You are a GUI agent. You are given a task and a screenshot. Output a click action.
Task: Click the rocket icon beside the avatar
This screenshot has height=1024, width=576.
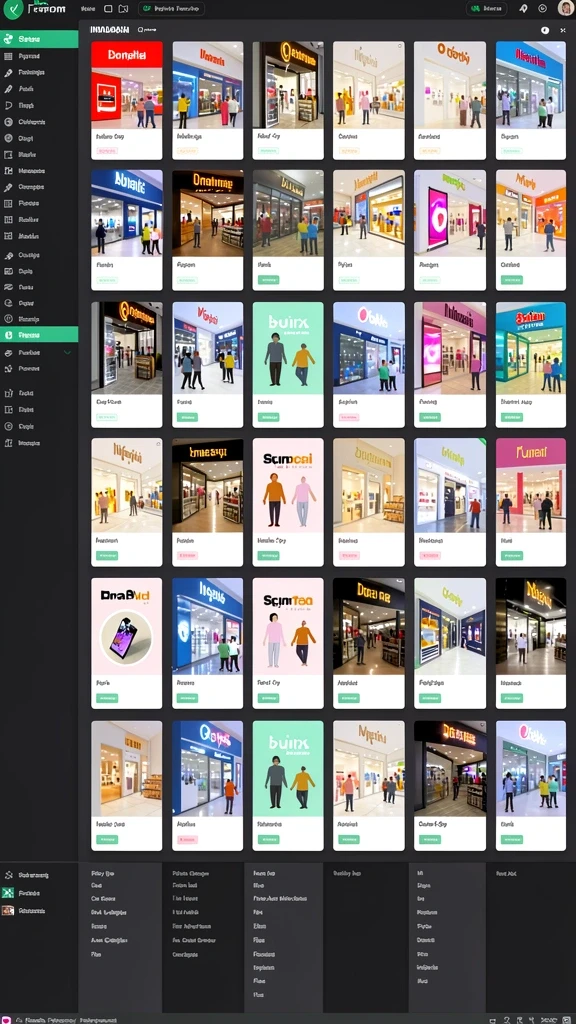click(x=523, y=8)
